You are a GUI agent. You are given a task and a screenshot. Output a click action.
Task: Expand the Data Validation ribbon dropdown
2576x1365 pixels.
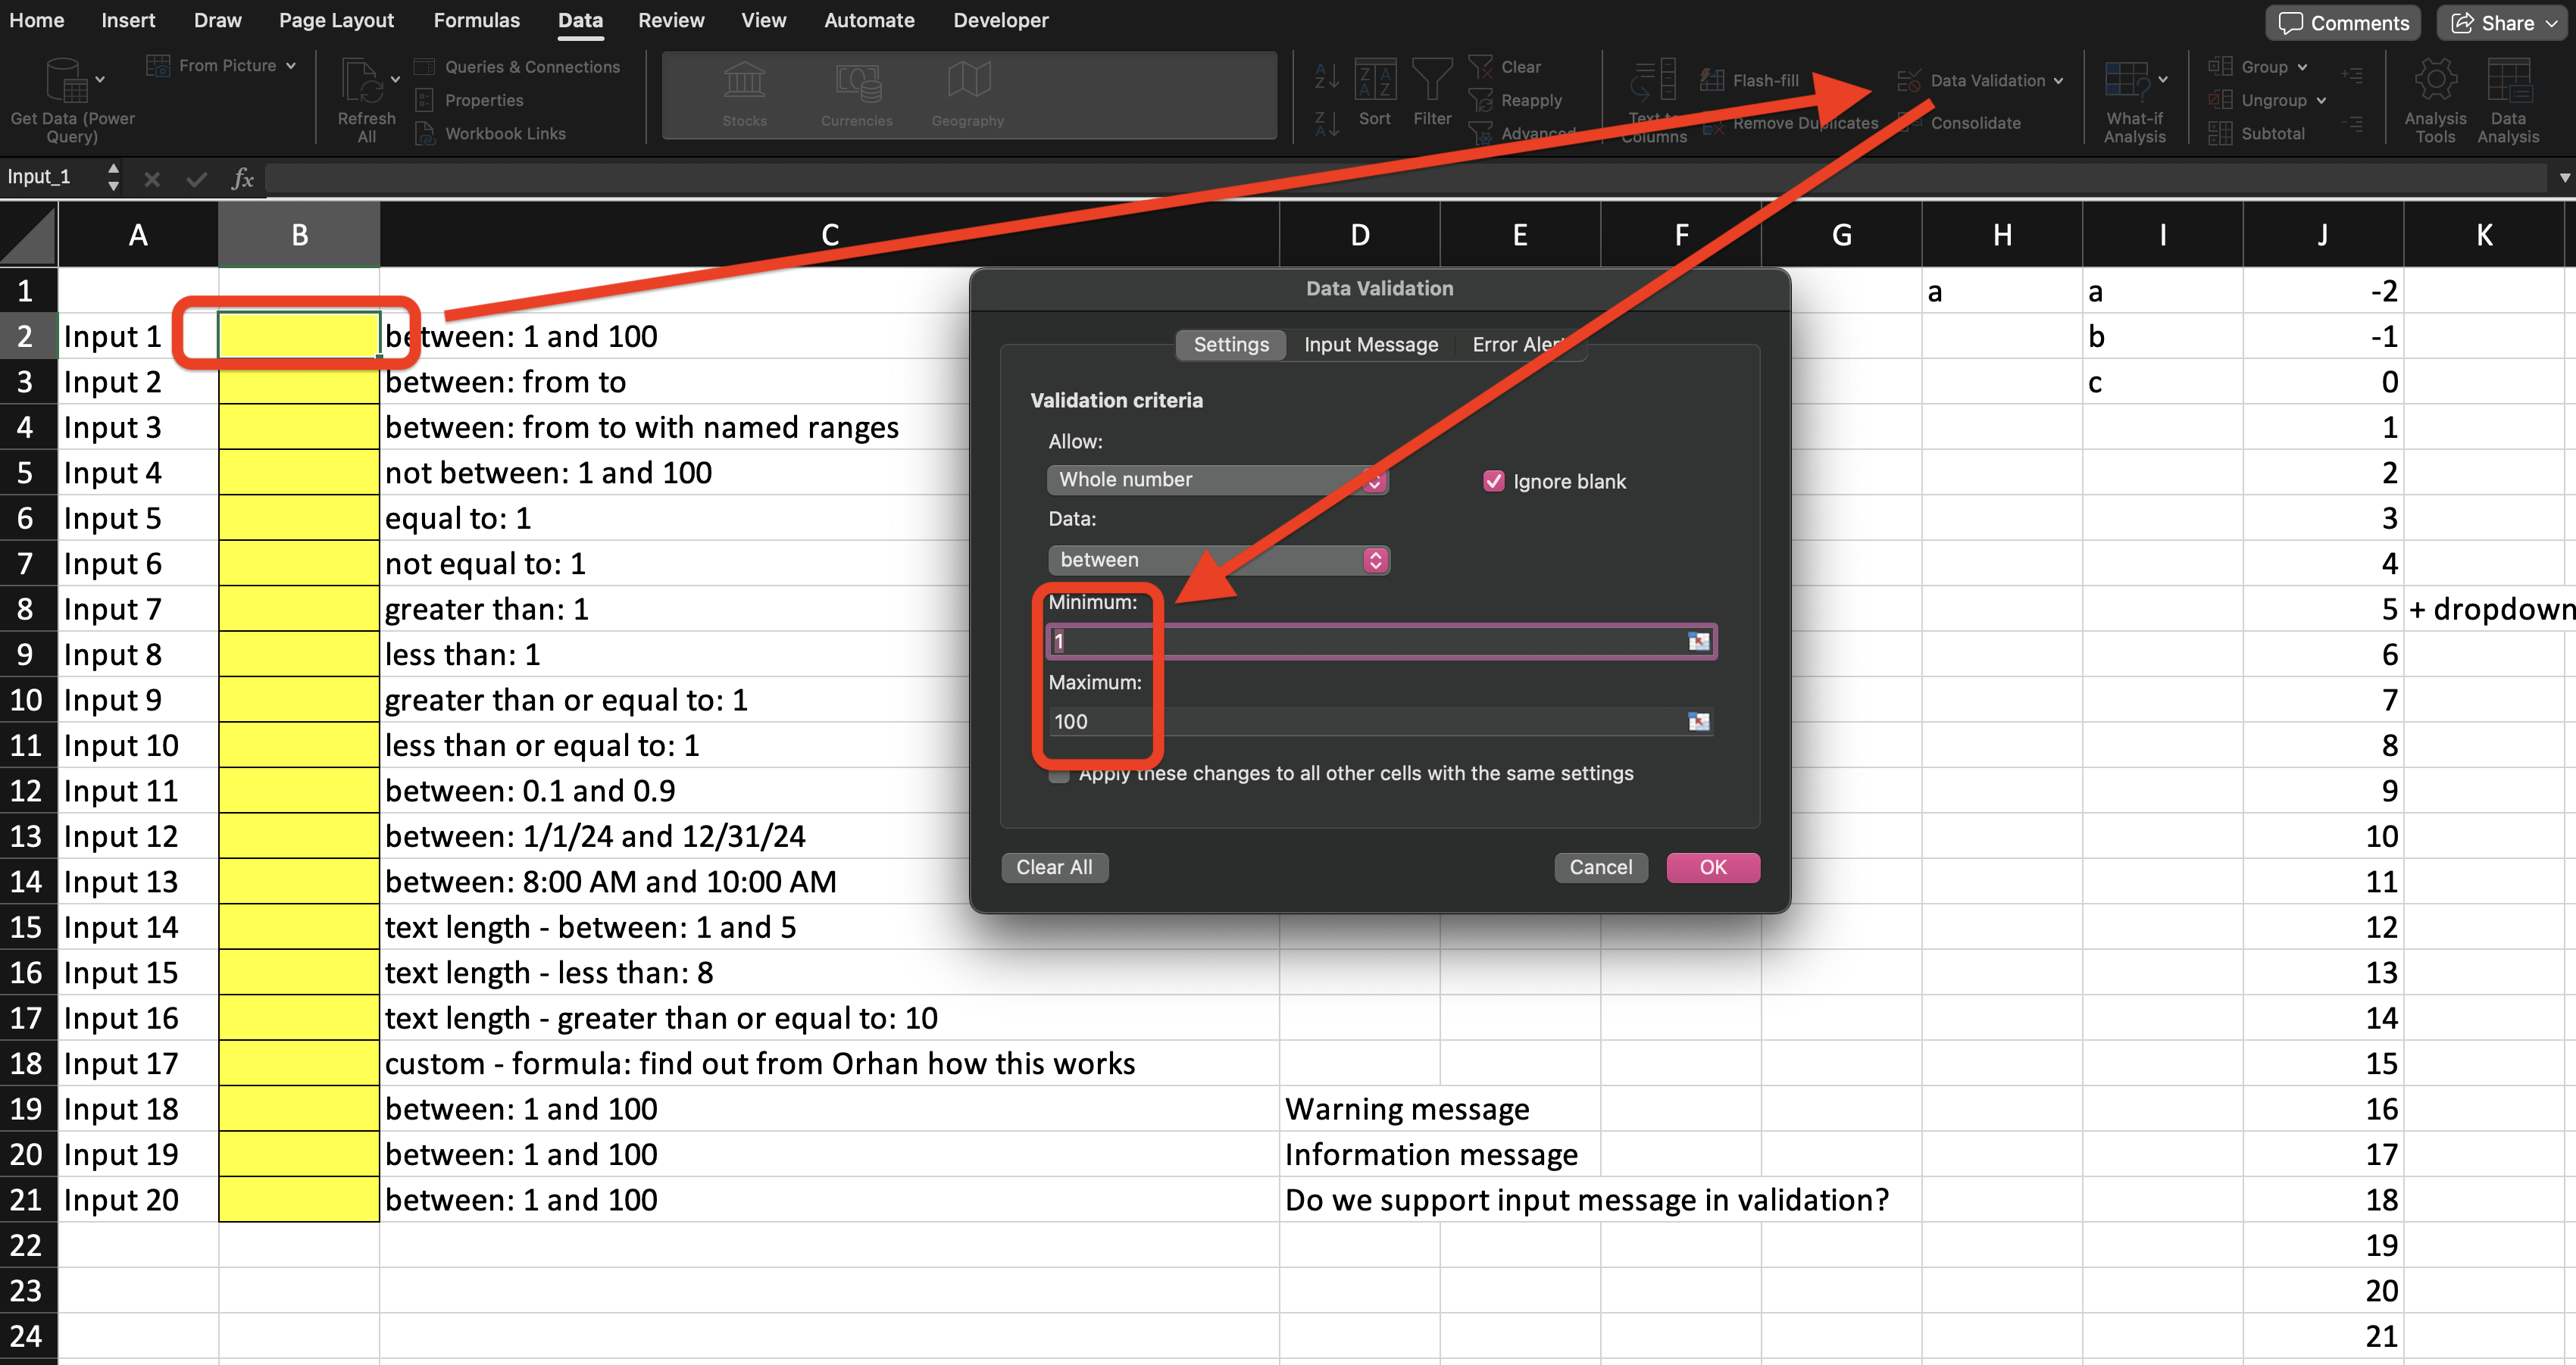click(x=2058, y=81)
